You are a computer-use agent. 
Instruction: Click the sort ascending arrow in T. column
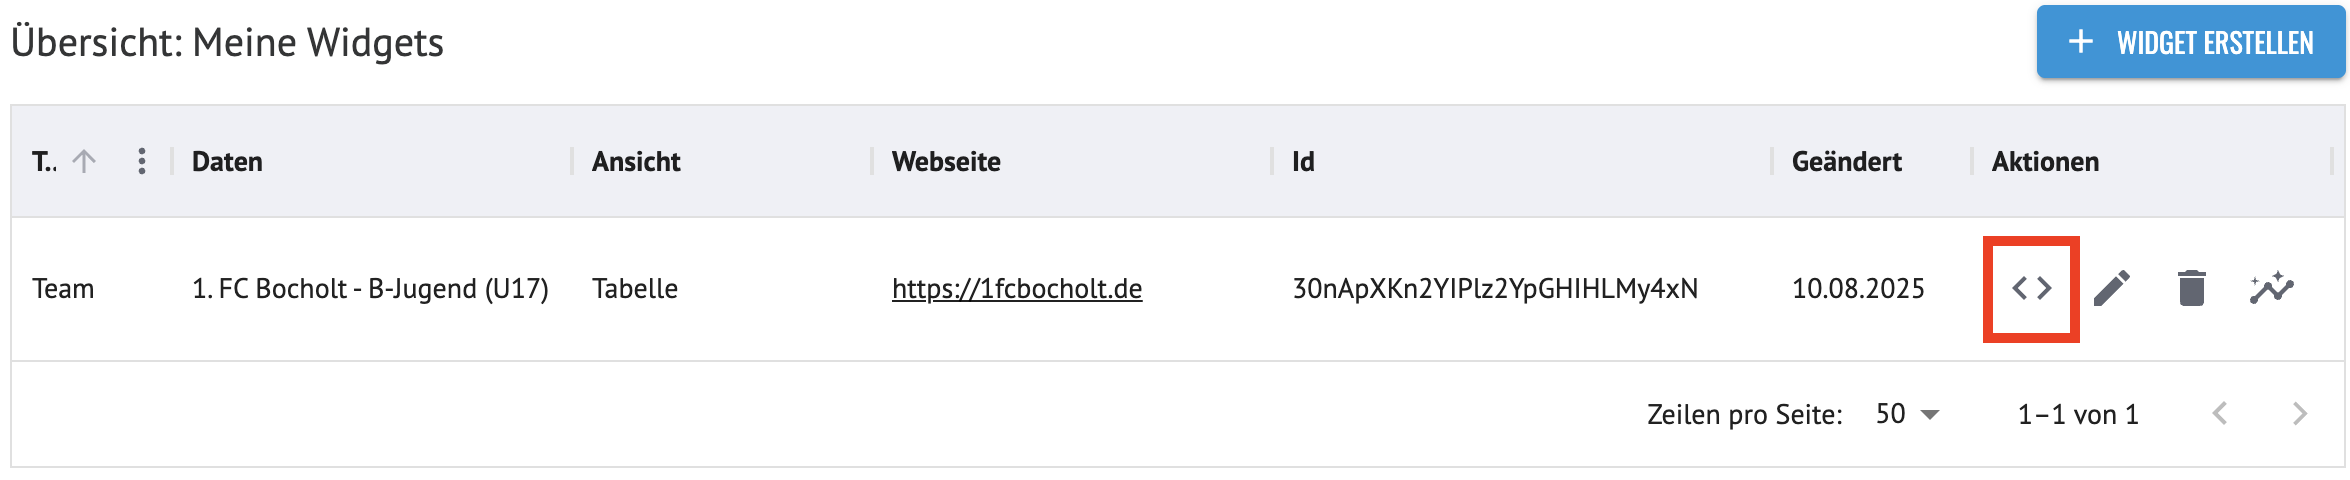tap(85, 162)
